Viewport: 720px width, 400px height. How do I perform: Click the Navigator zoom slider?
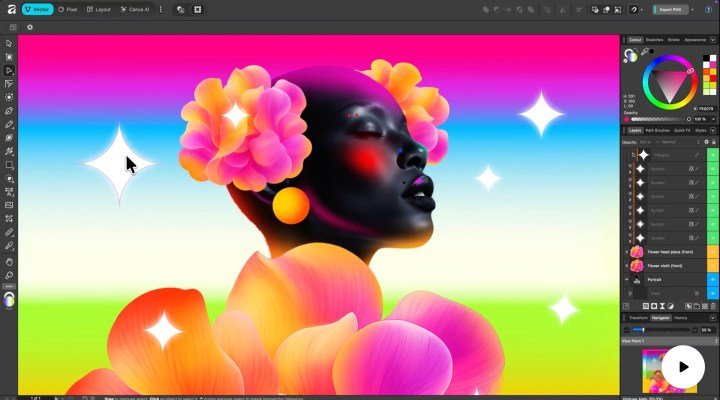(661, 330)
